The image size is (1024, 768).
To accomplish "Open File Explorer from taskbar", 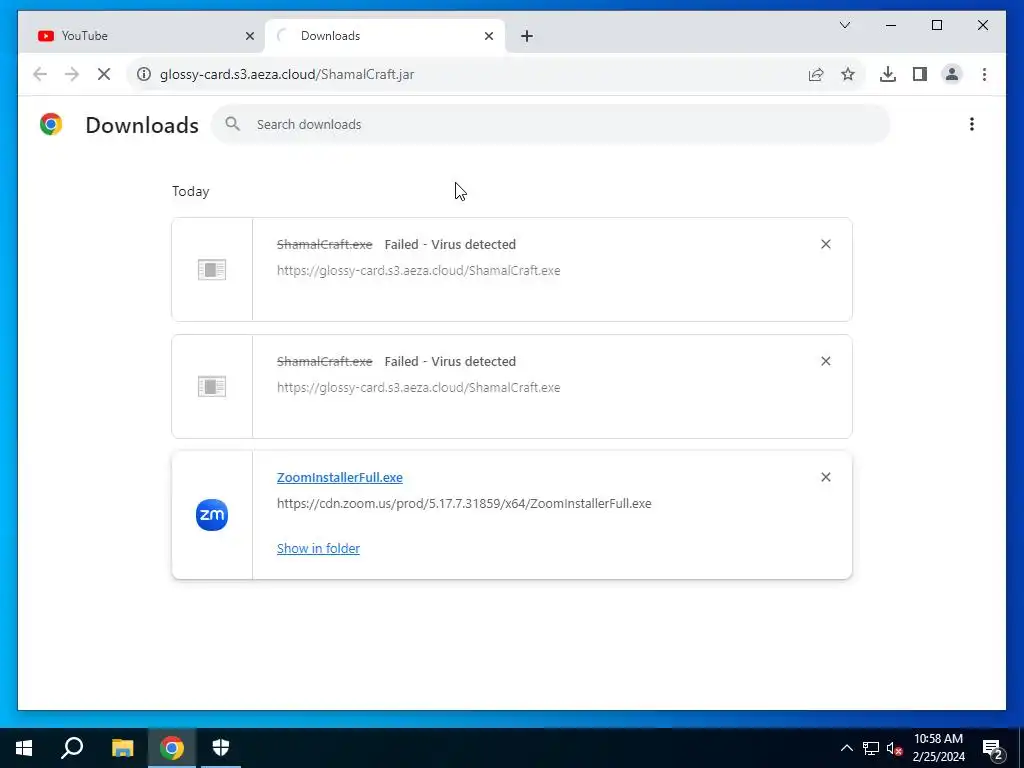I will click(122, 748).
